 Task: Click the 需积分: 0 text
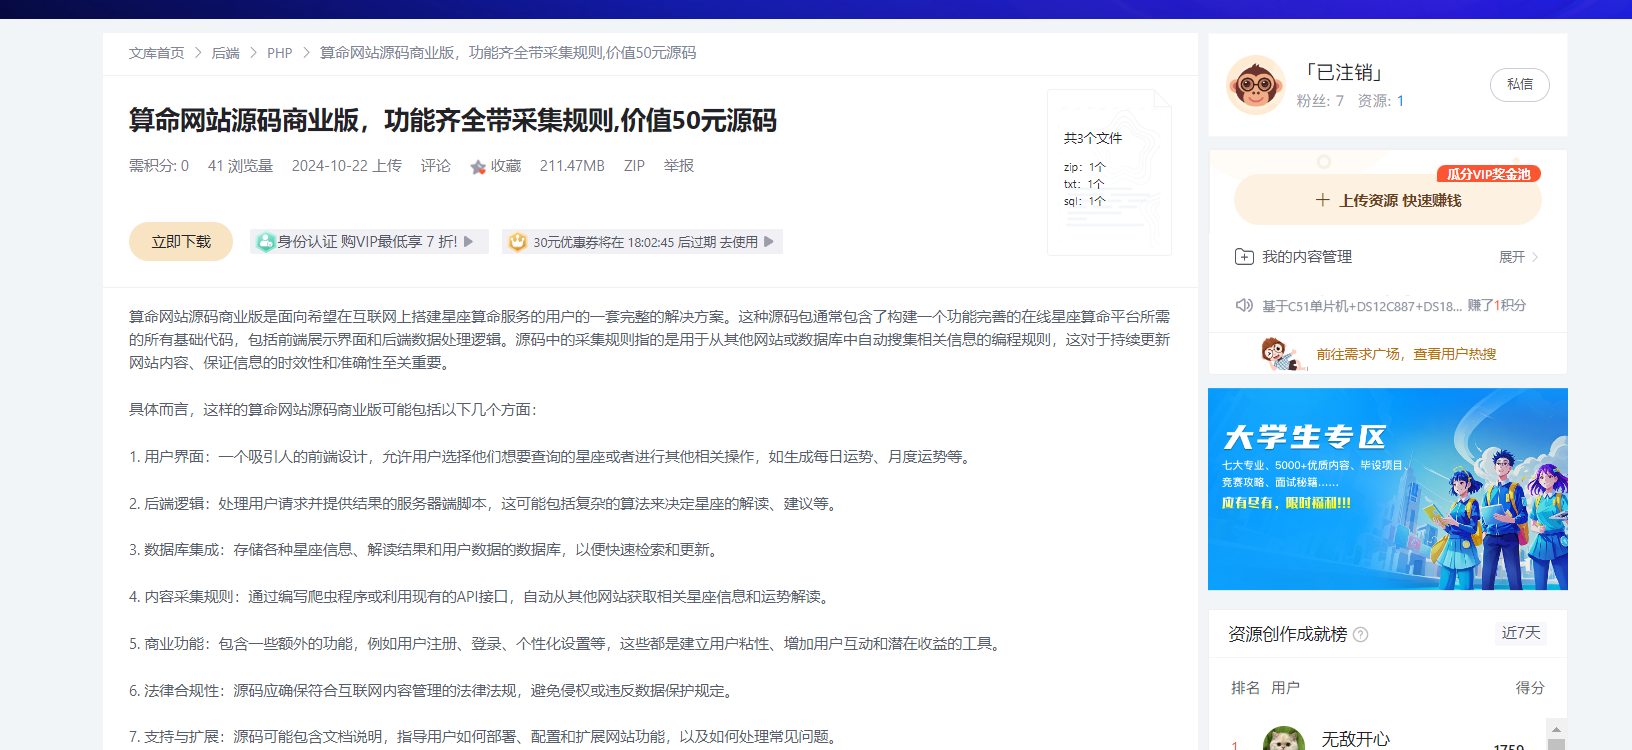point(159,166)
